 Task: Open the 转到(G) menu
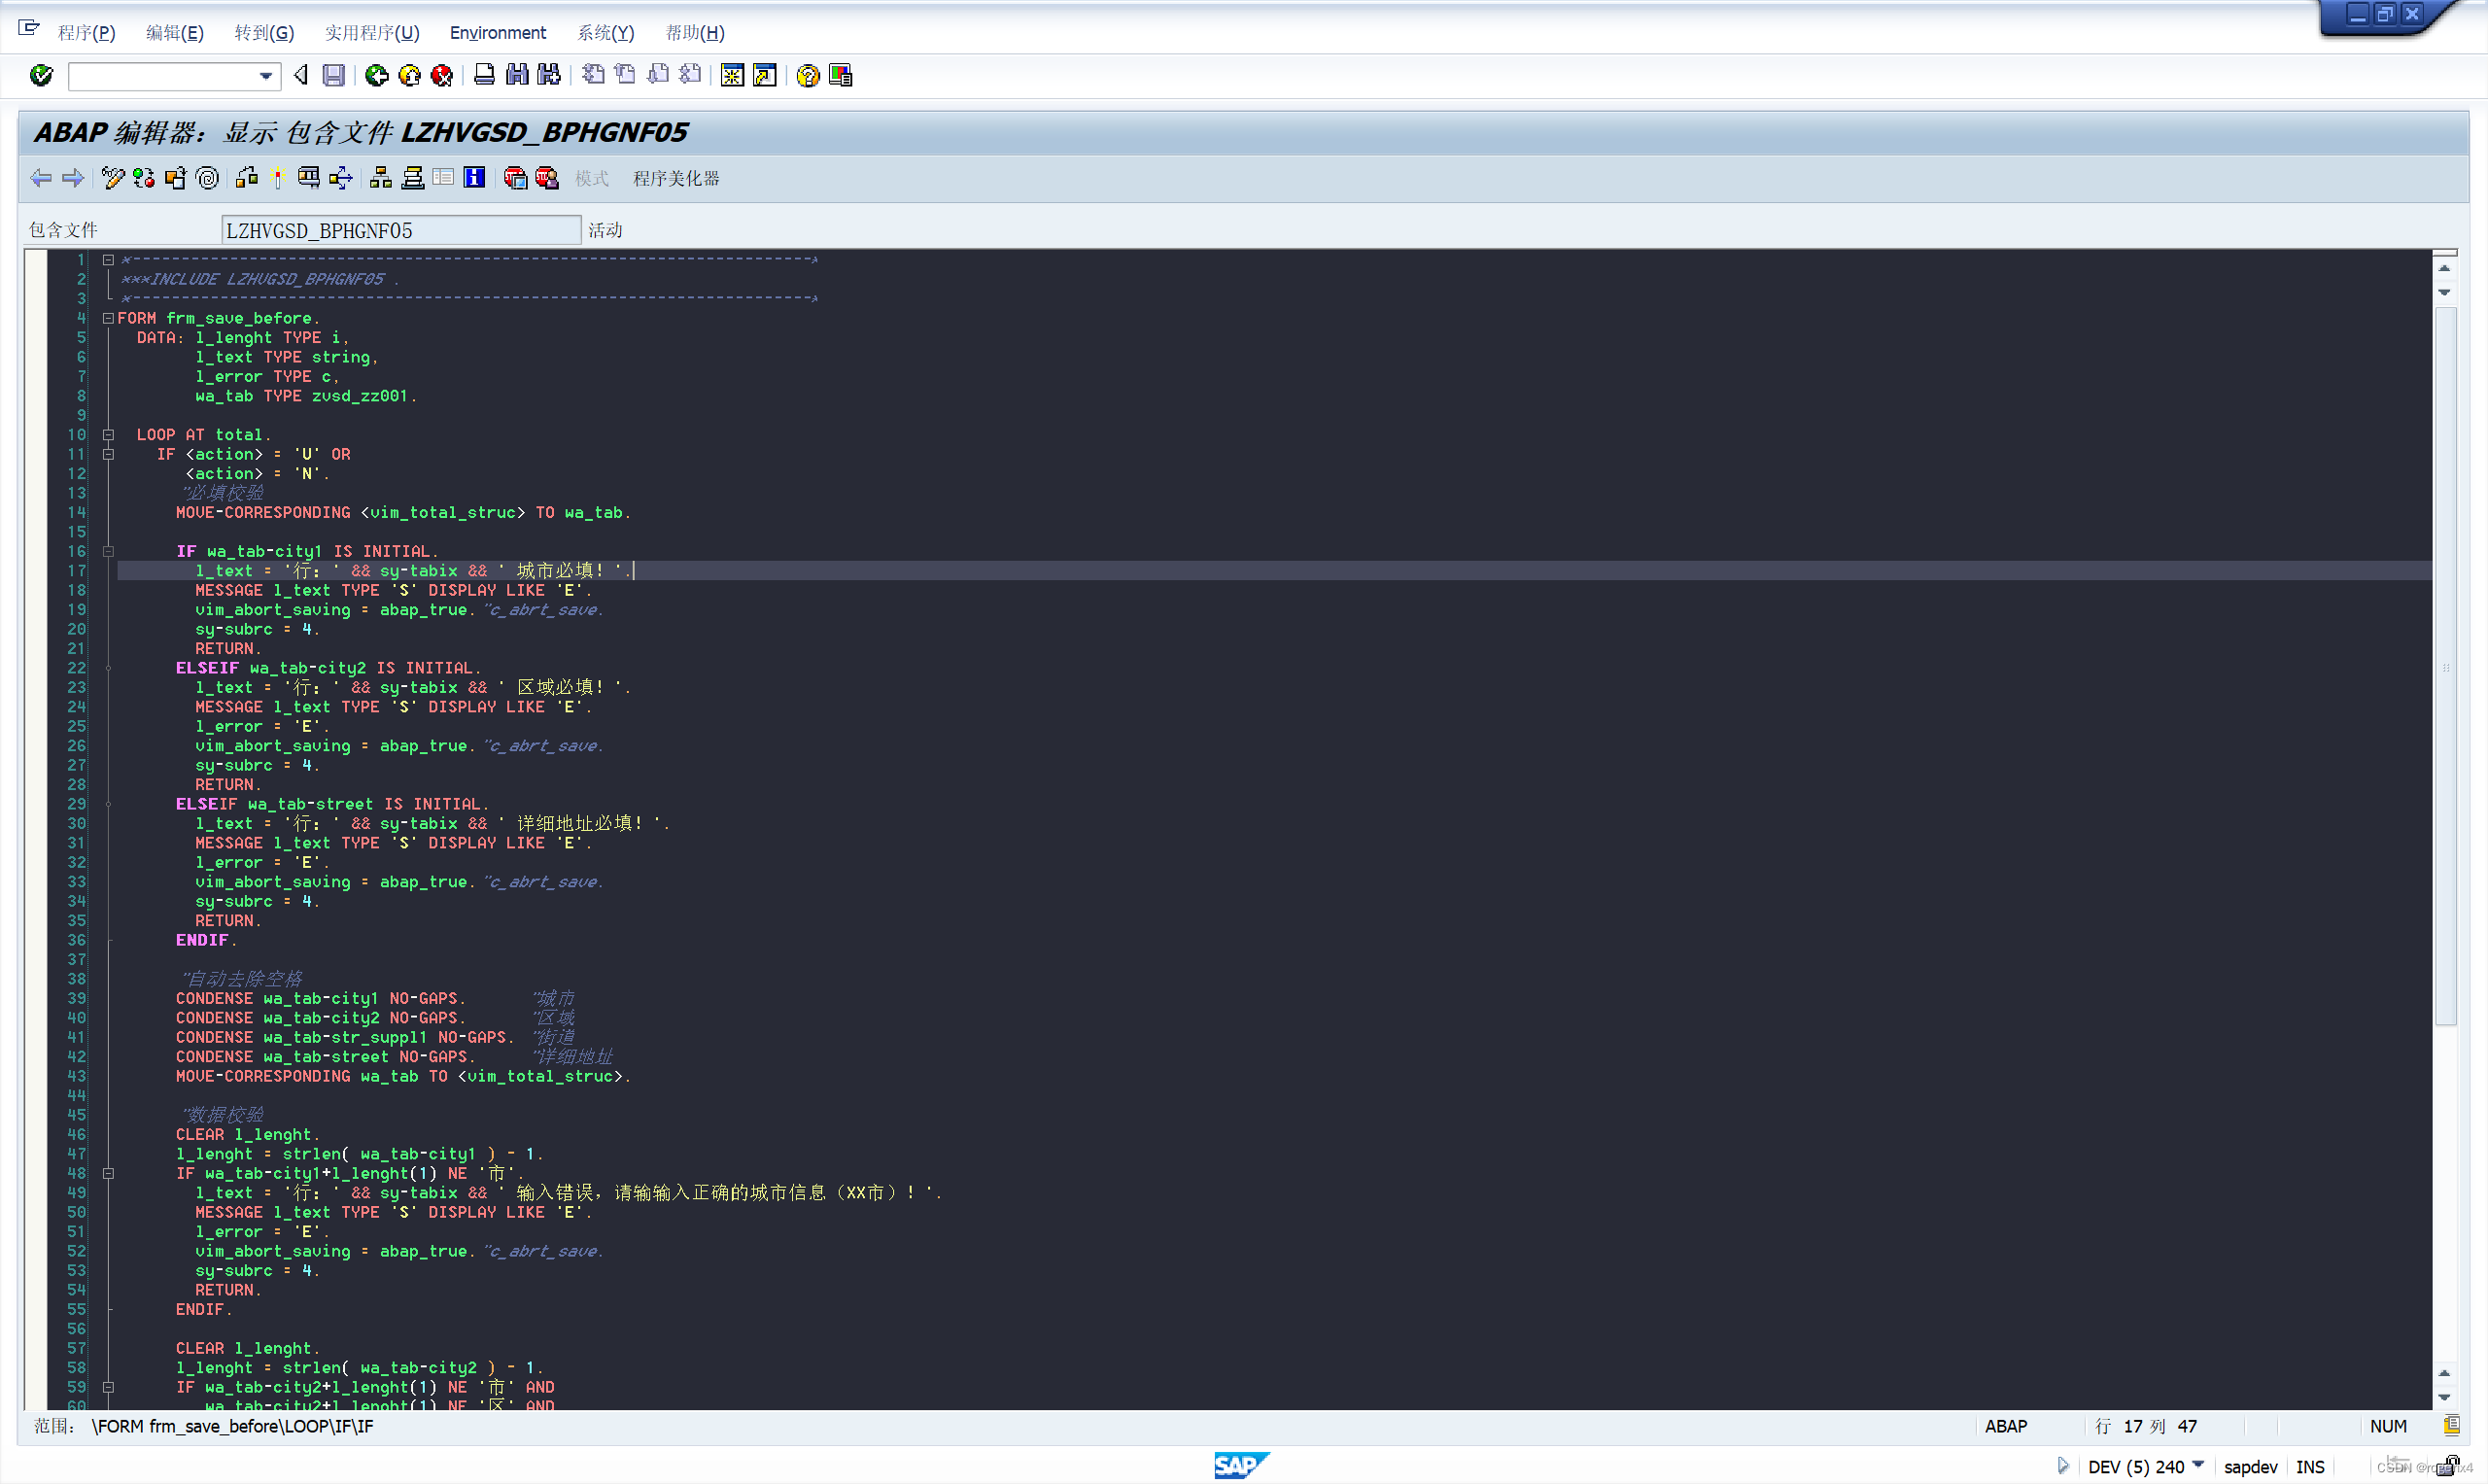point(264,33)
